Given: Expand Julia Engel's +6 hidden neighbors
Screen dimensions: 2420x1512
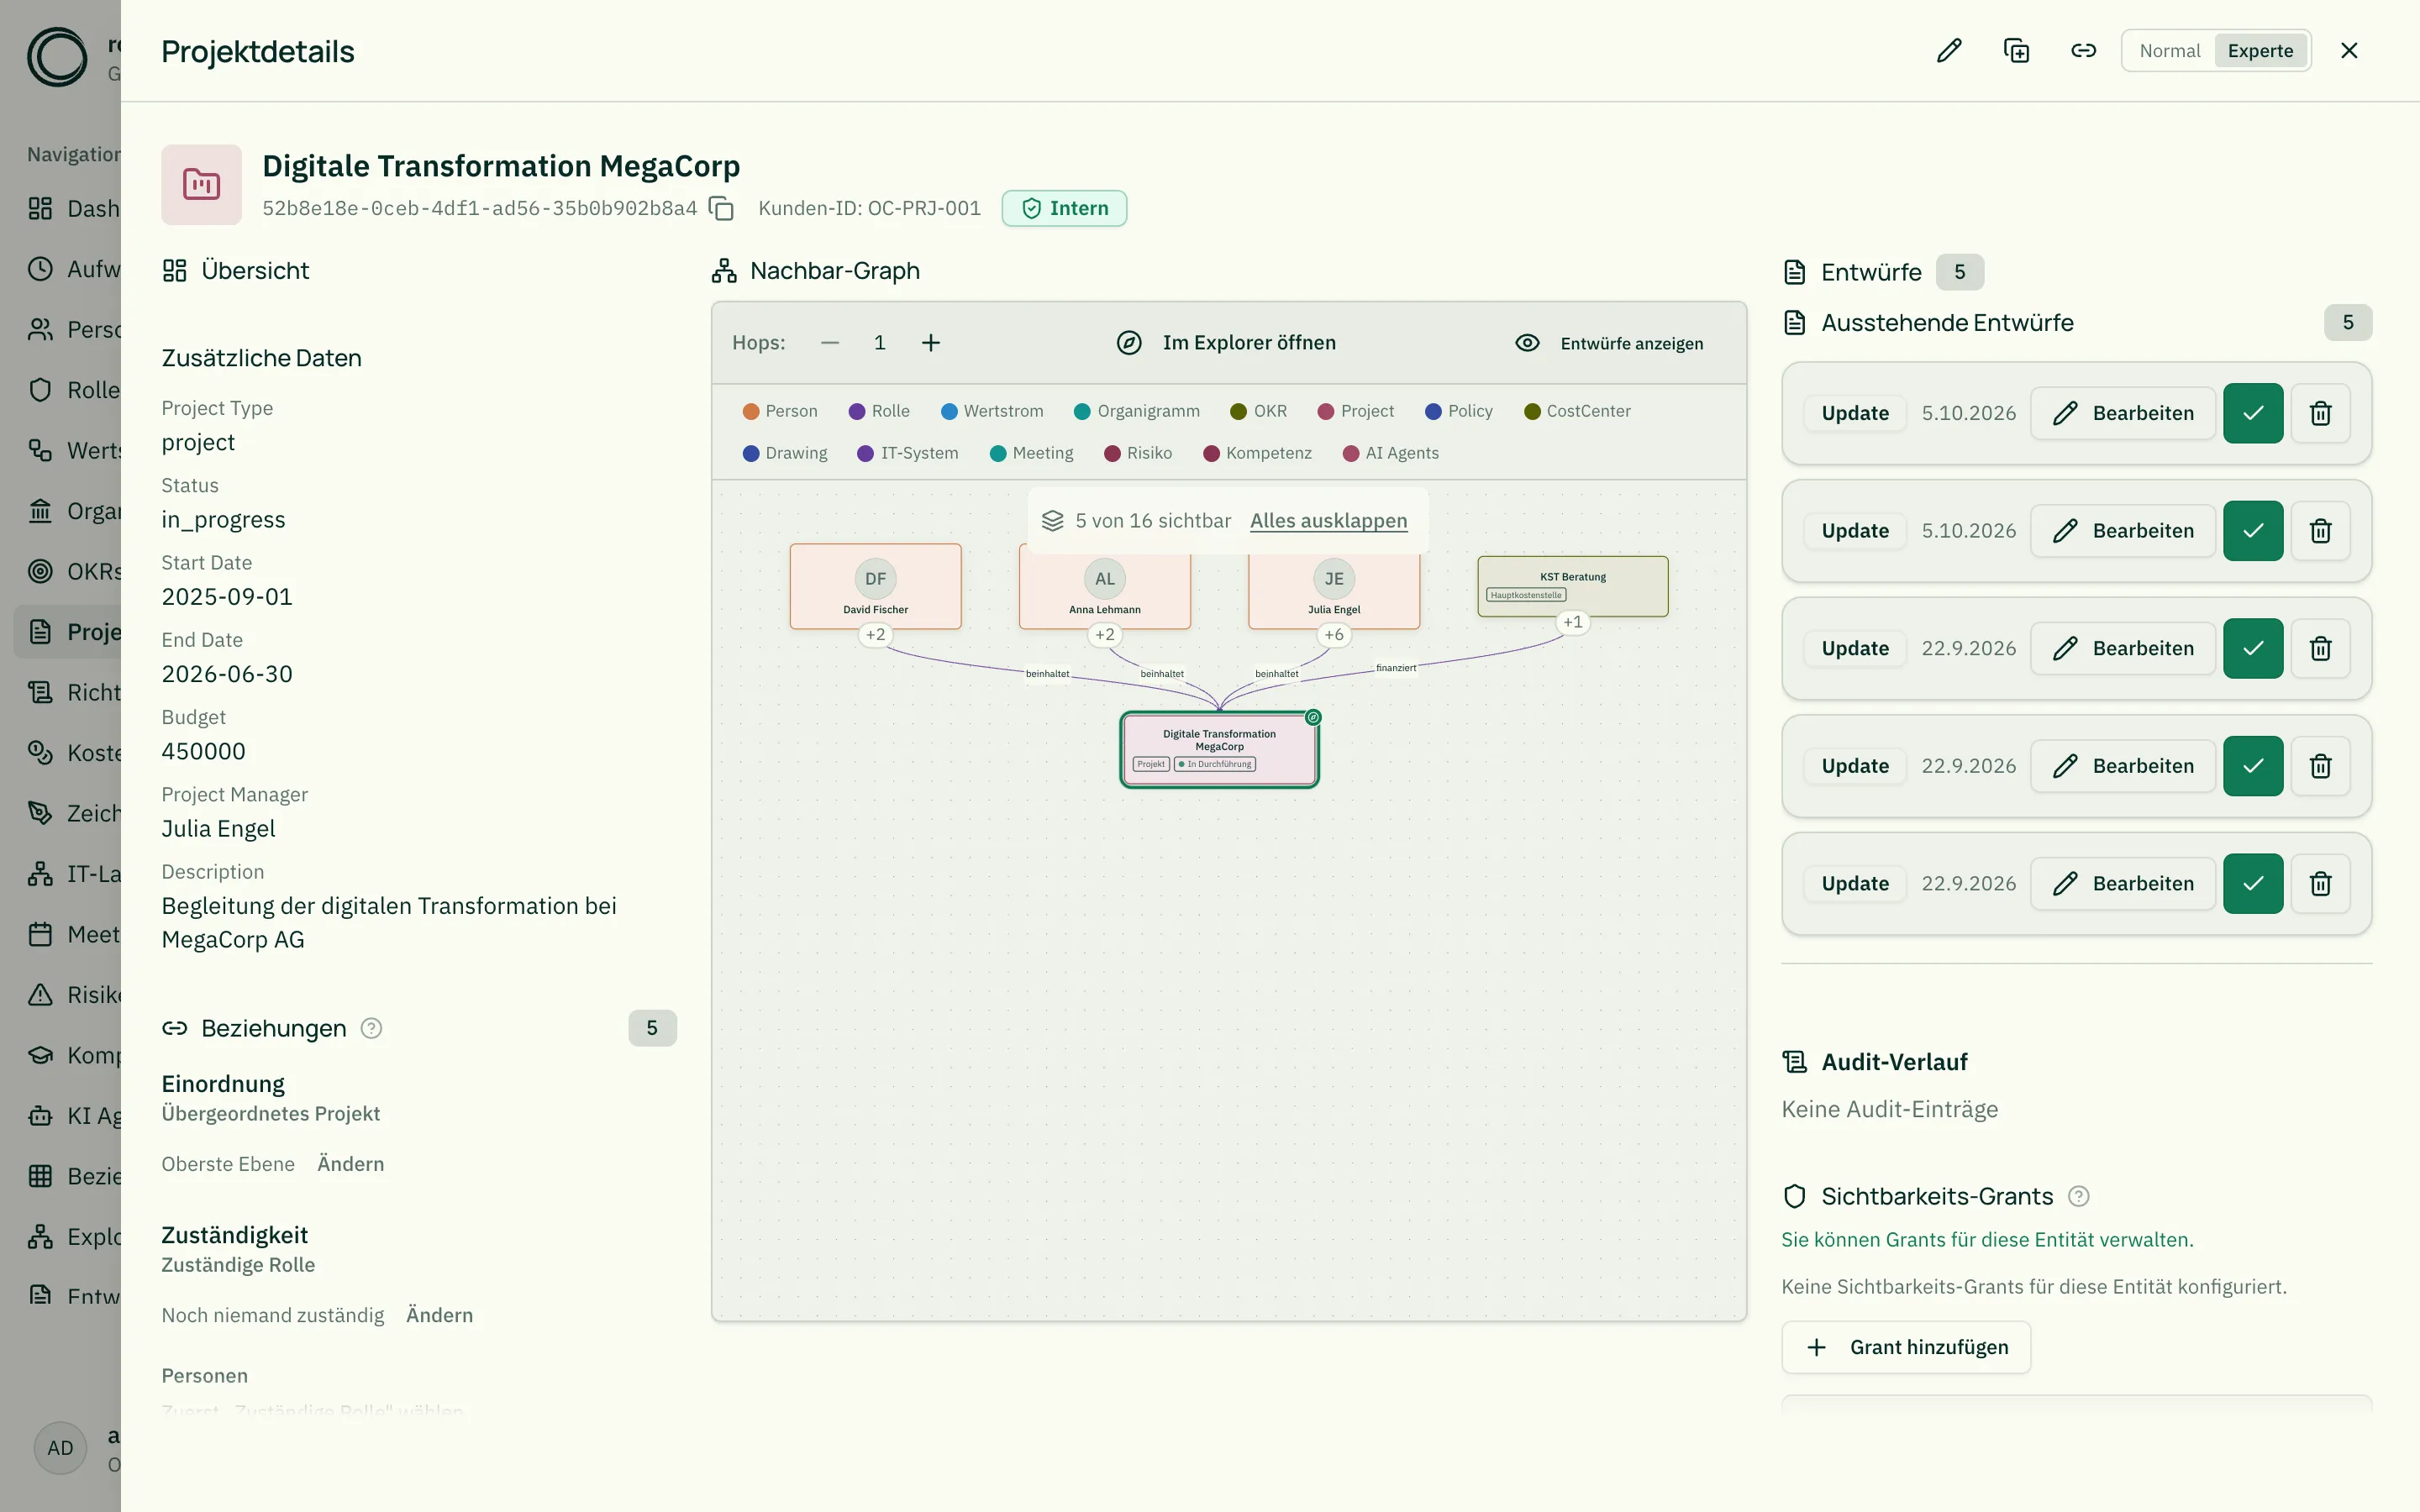Looking at the screenshot, I should [1333, 634].
